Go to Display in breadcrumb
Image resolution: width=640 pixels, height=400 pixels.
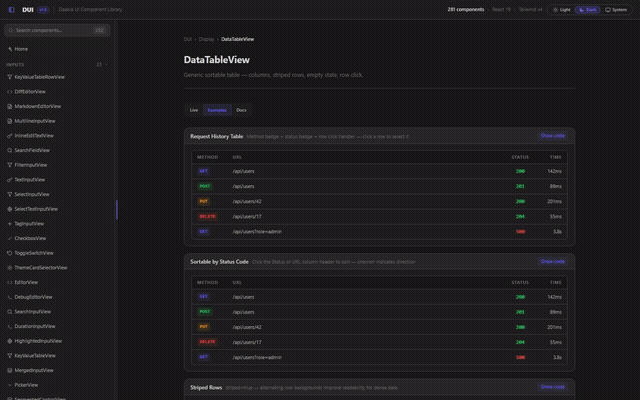[x=206, y=39]
